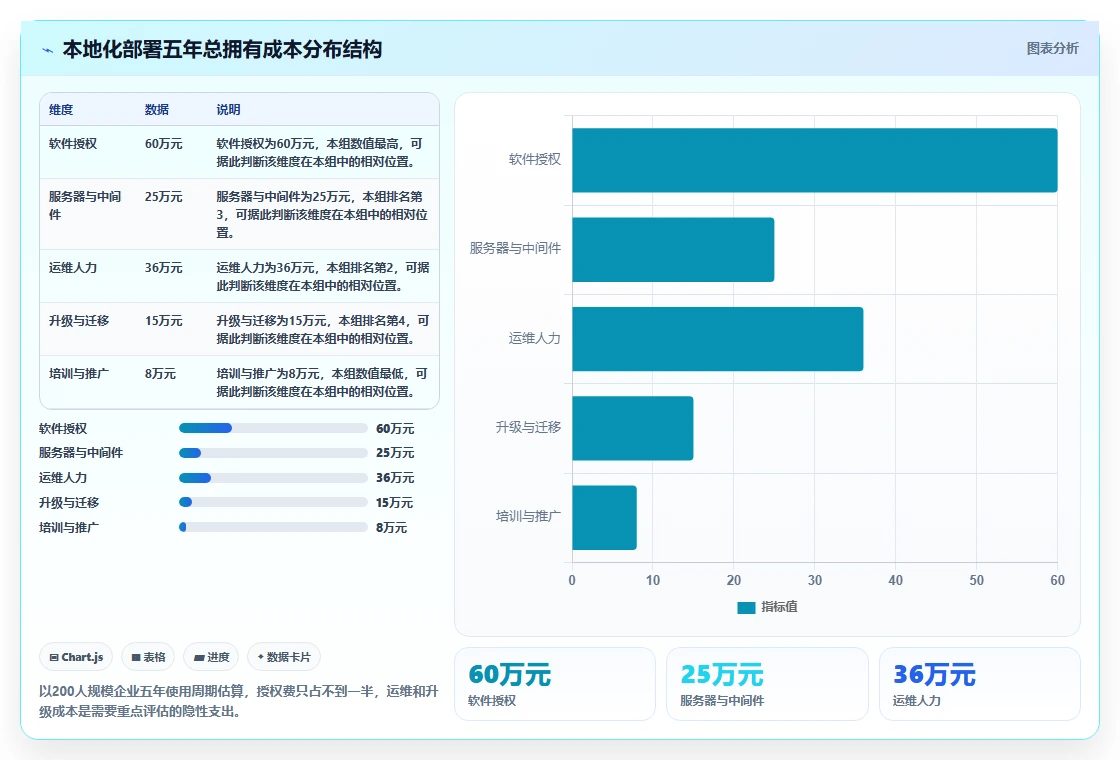Viewport: 1120px width, 760px height.
Task: Click the 维度 column header
Action: 61,109
